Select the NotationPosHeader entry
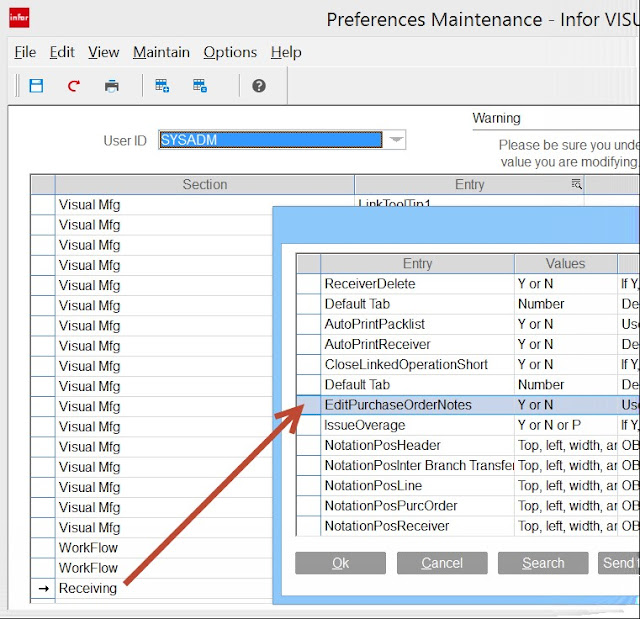The width and height of the screenshot is (640, 619). [417, 445]
